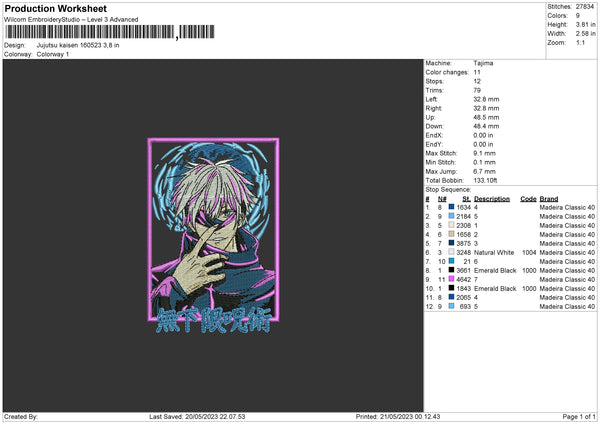Click the "Colorway 1" value
The image size is (600, 424).
pos(53,54)
